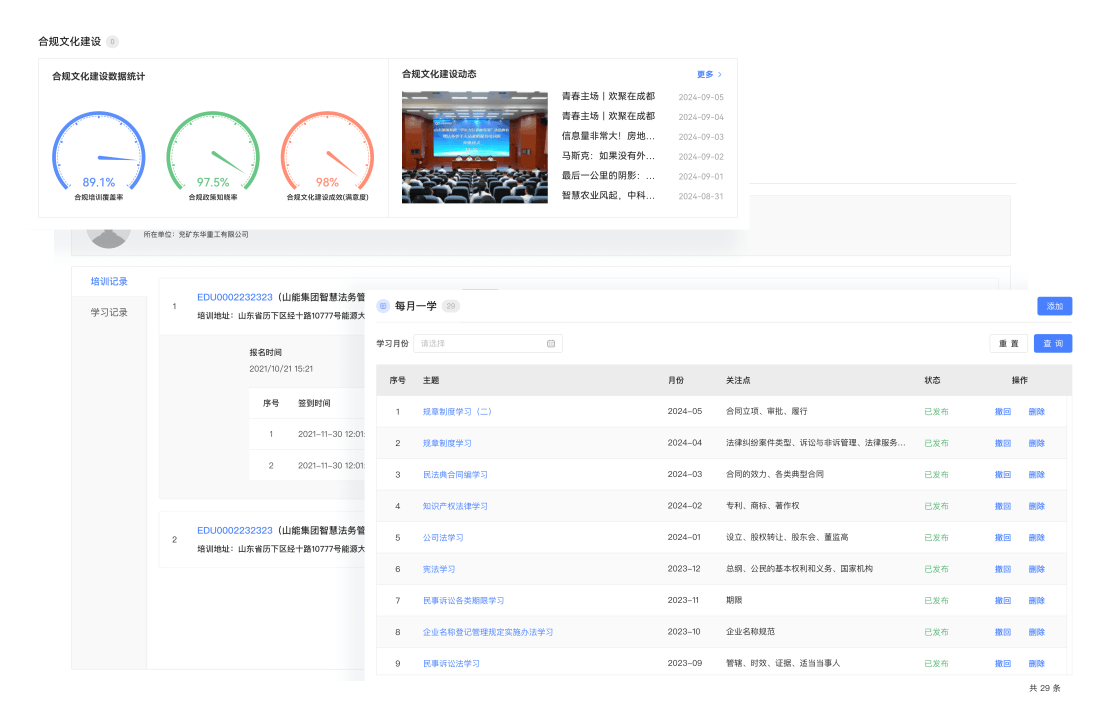Viewport: 1106px width, 720px height.
Task: Open topic 民事诉讼各类期限学习
Action: (463, 601)
